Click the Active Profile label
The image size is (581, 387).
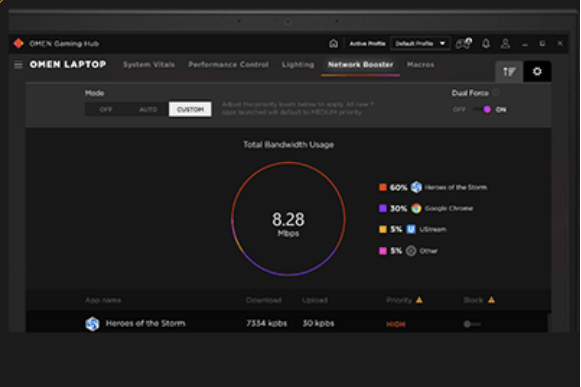coord(367,44)
